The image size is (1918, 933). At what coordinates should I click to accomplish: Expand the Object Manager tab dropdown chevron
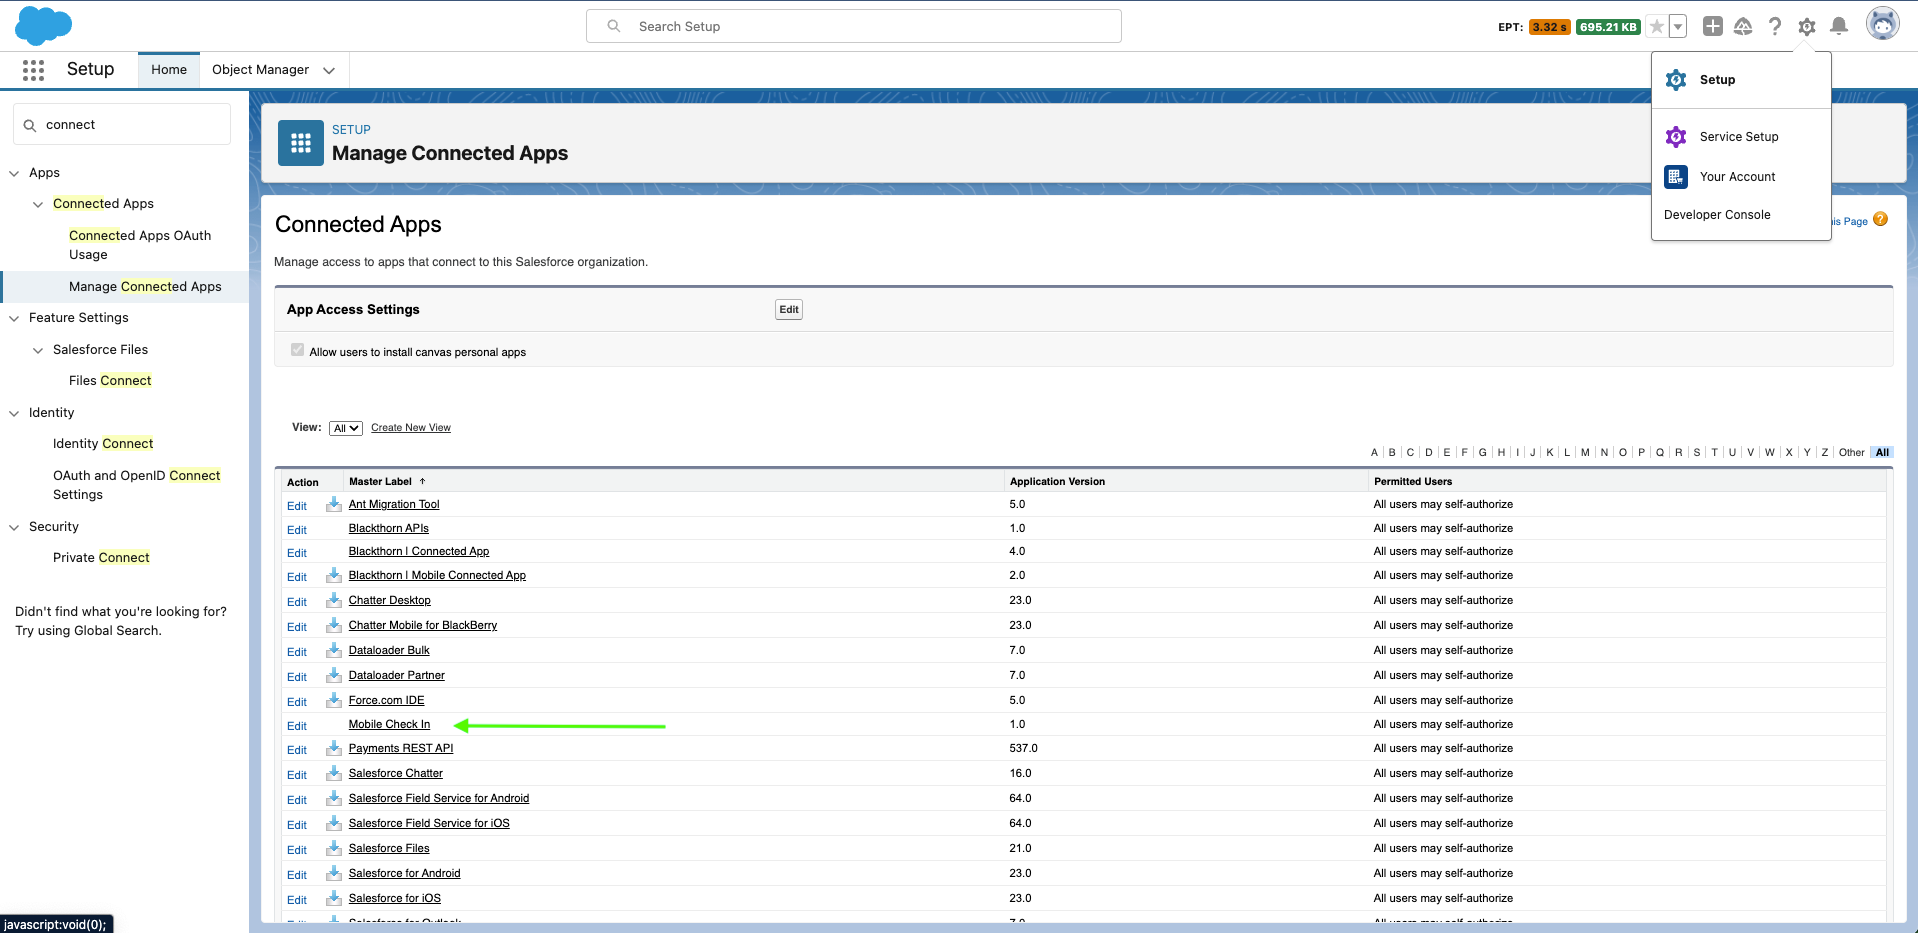(329, 70)
